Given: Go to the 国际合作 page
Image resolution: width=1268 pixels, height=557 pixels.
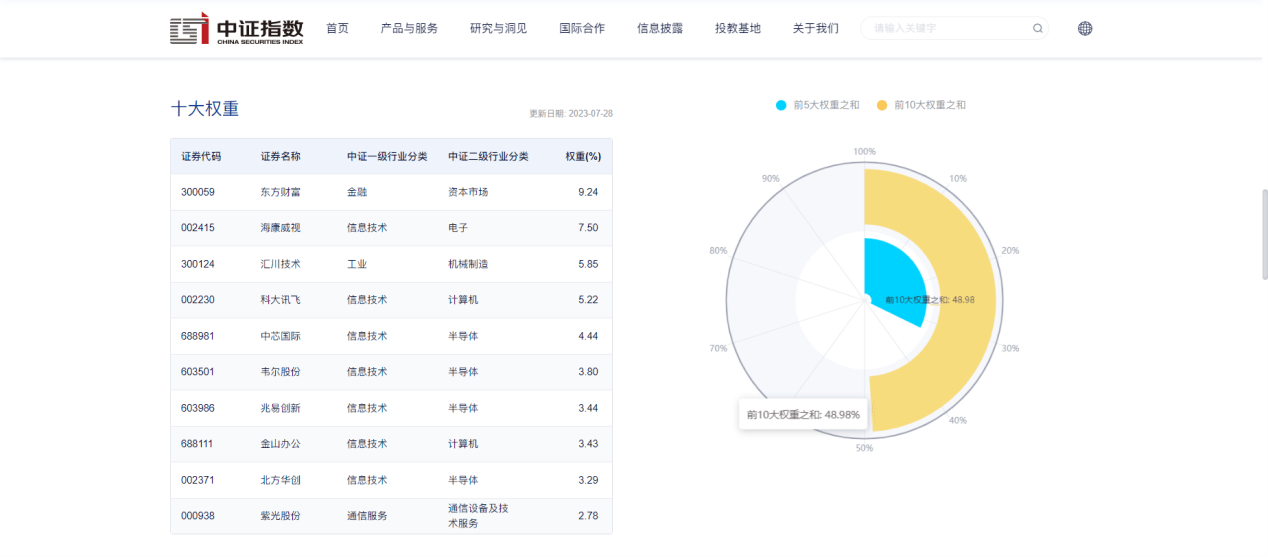Looking at the screenshot, I should click(582, 29).
